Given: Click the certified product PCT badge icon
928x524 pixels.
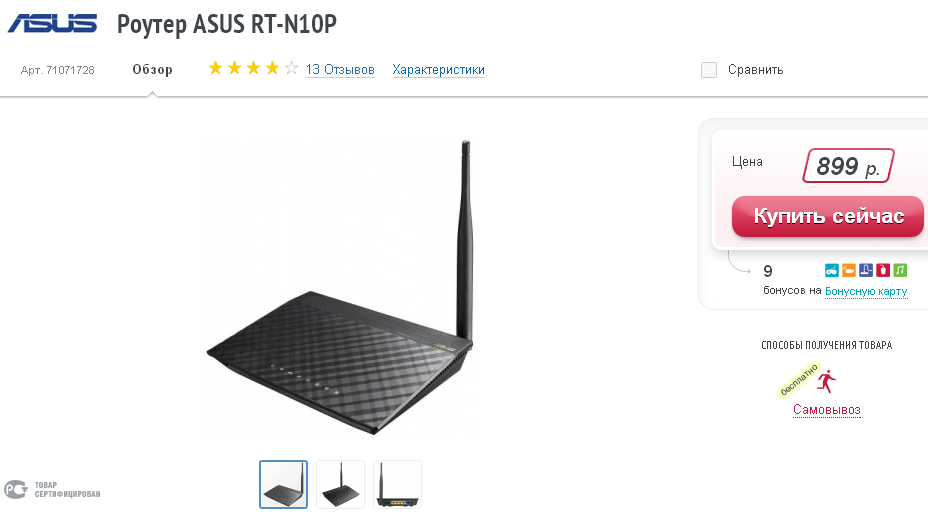Looking at the screenshot, I should pos(16,490).
